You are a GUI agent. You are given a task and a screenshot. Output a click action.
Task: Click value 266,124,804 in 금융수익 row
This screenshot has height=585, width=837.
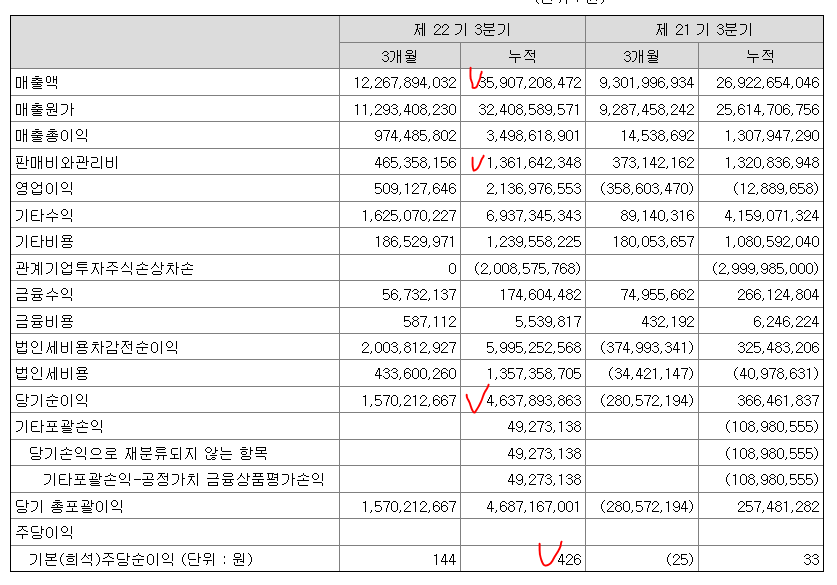[x=778, y=295]
